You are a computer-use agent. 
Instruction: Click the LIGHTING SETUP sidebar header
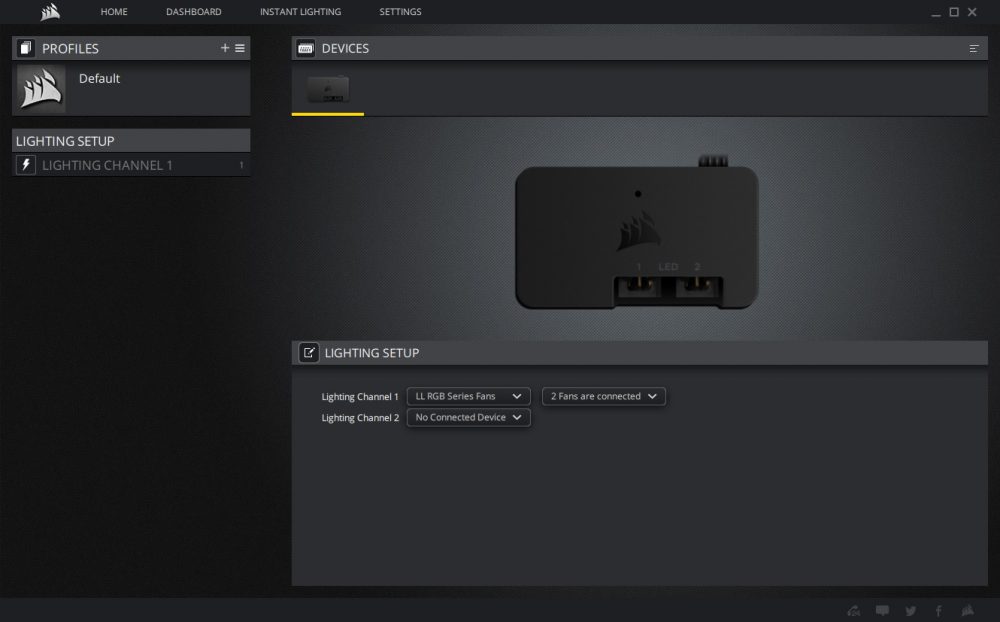(x=131, y=141)
